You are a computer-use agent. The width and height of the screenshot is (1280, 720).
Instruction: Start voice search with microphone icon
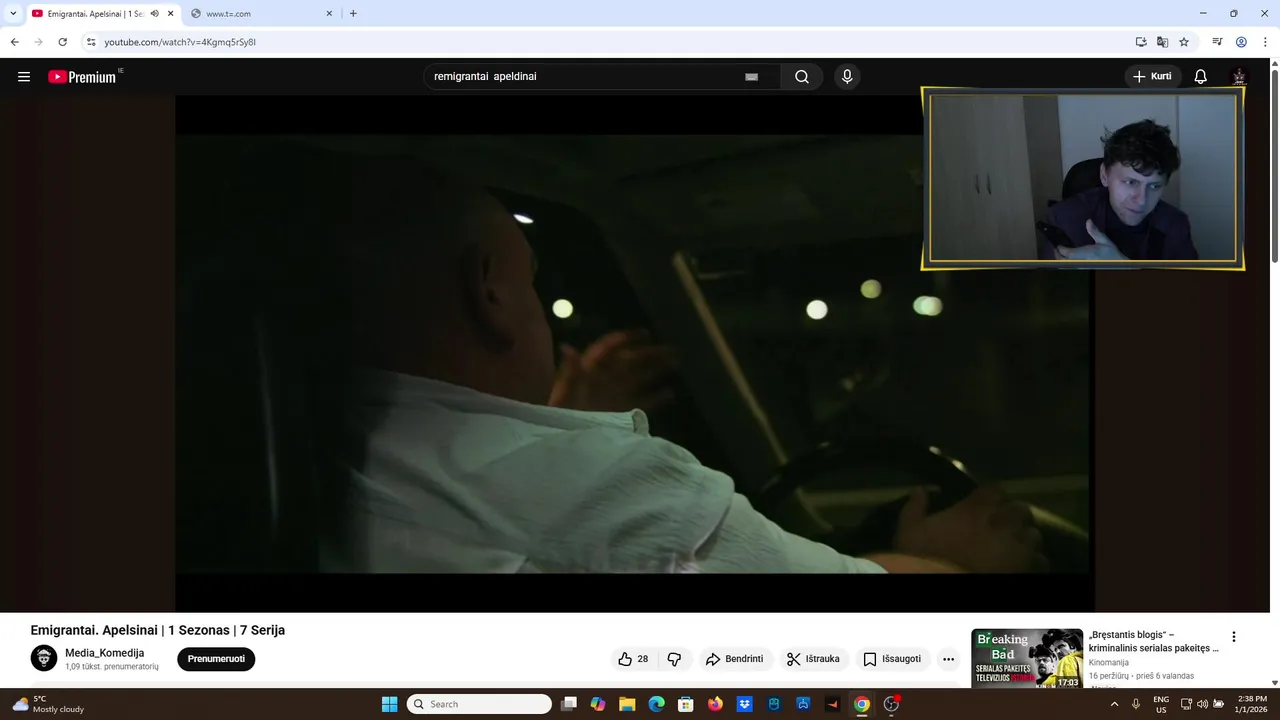coord(847,77)
